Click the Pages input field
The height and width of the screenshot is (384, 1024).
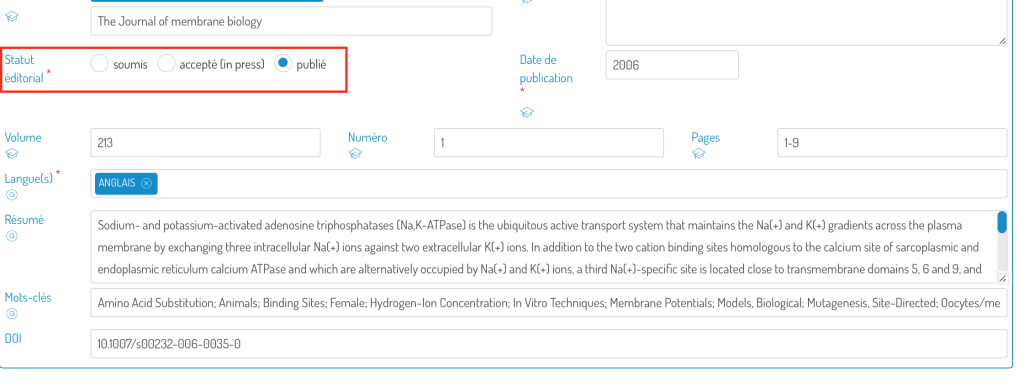pyautogui.click(x=892, y=142)
